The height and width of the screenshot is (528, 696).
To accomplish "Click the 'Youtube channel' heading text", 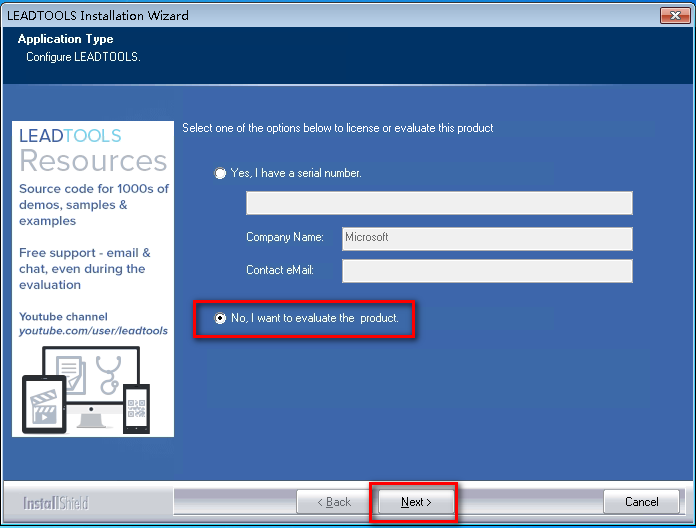I will coord(63,317).
